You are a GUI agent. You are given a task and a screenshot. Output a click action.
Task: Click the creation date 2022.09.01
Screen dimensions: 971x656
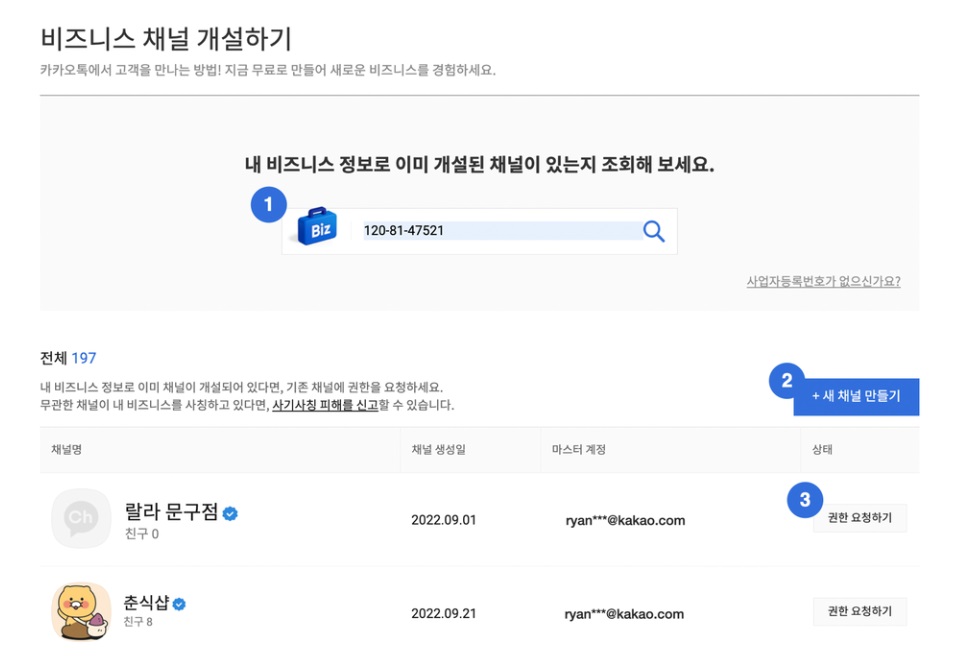(x=443, y=520)
